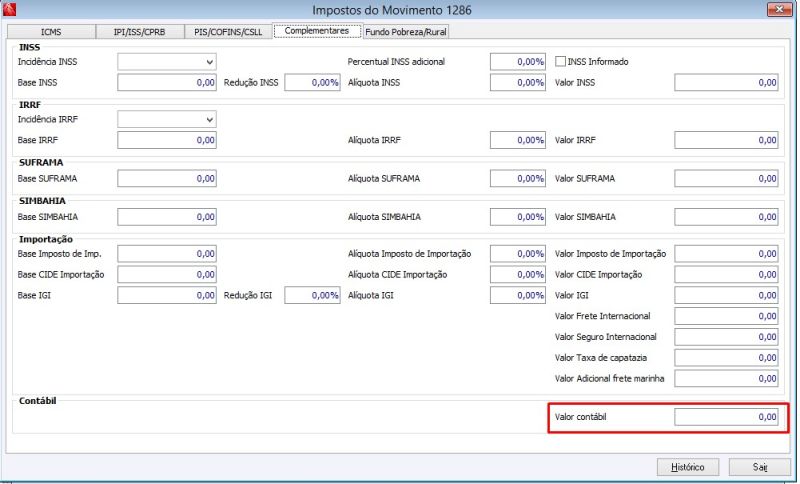The height and width of the screenshot is (484, 800).
Task: Focus the Valor Seguro Internacional field
Action: point(727,337)
